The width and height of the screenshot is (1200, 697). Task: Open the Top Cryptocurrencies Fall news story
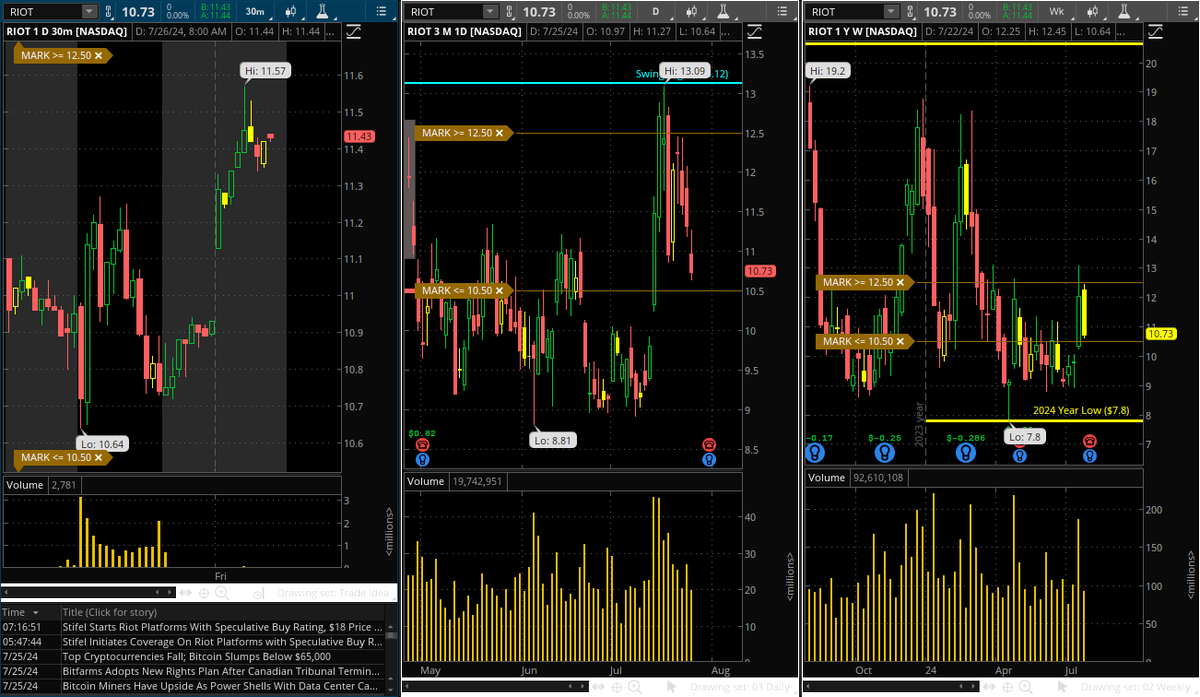pyautogui.click(x=222, y=657)
